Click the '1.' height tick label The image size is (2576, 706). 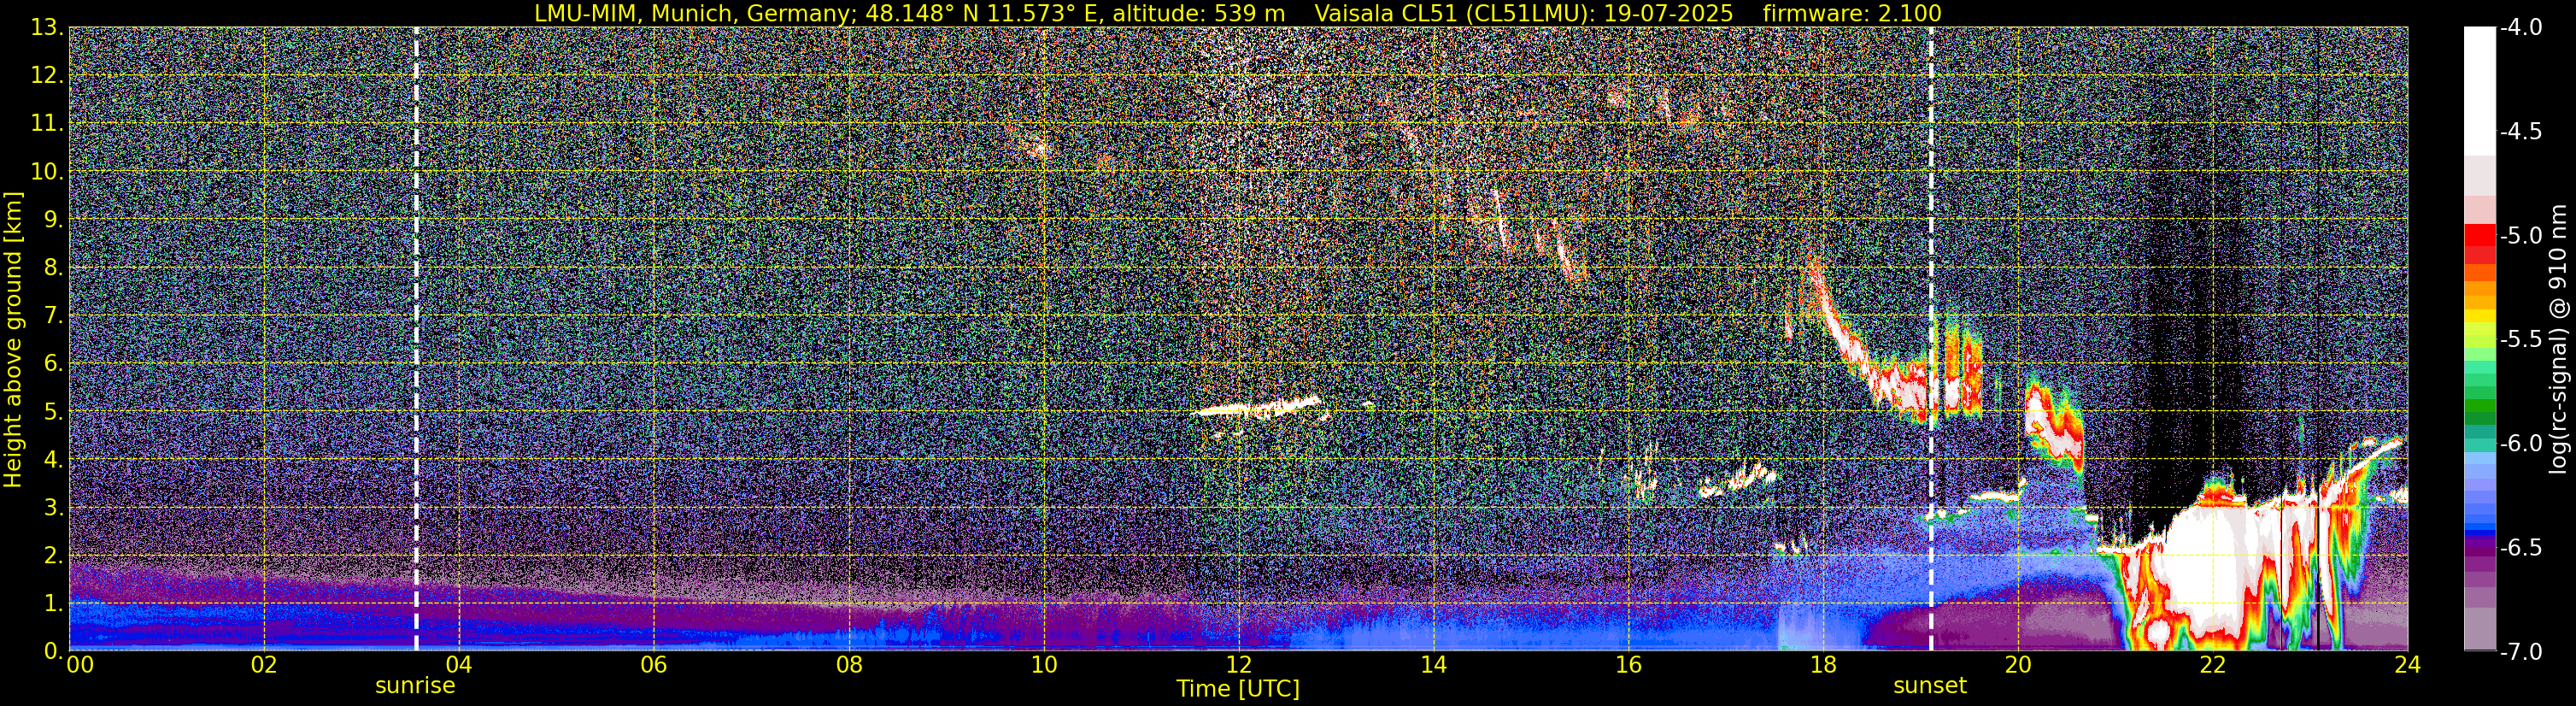pos(55,604)
